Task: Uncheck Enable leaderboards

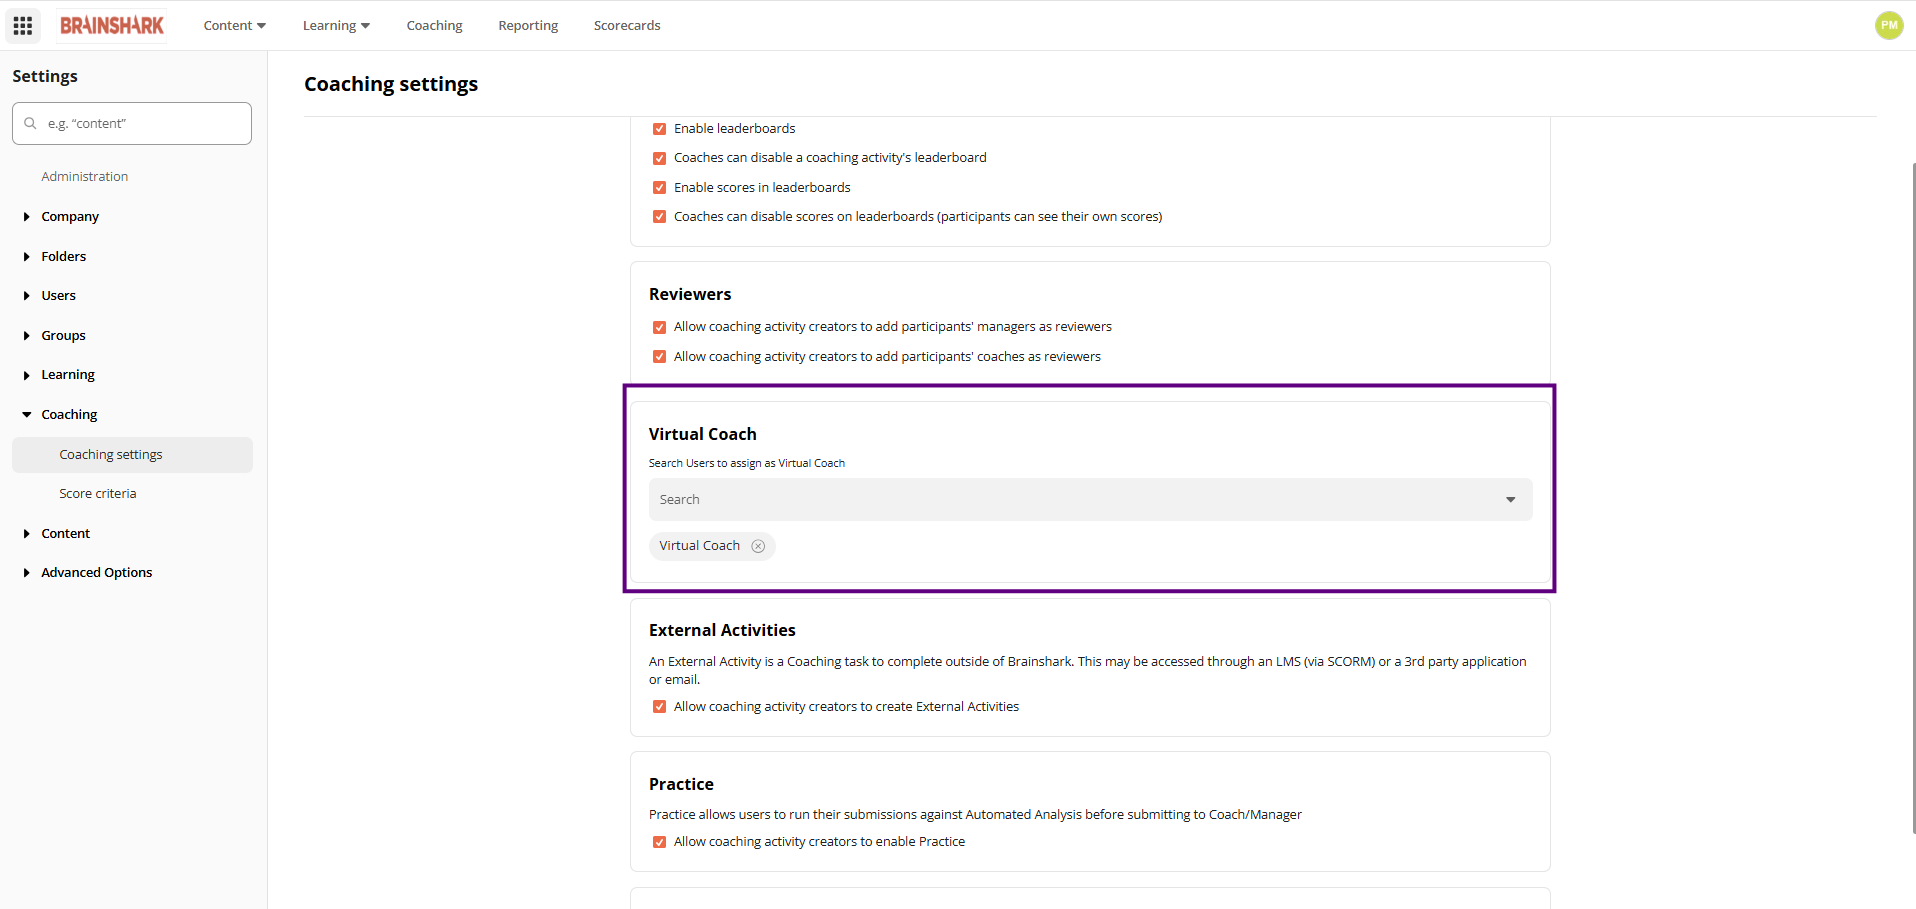Action: tap(659, 129)
